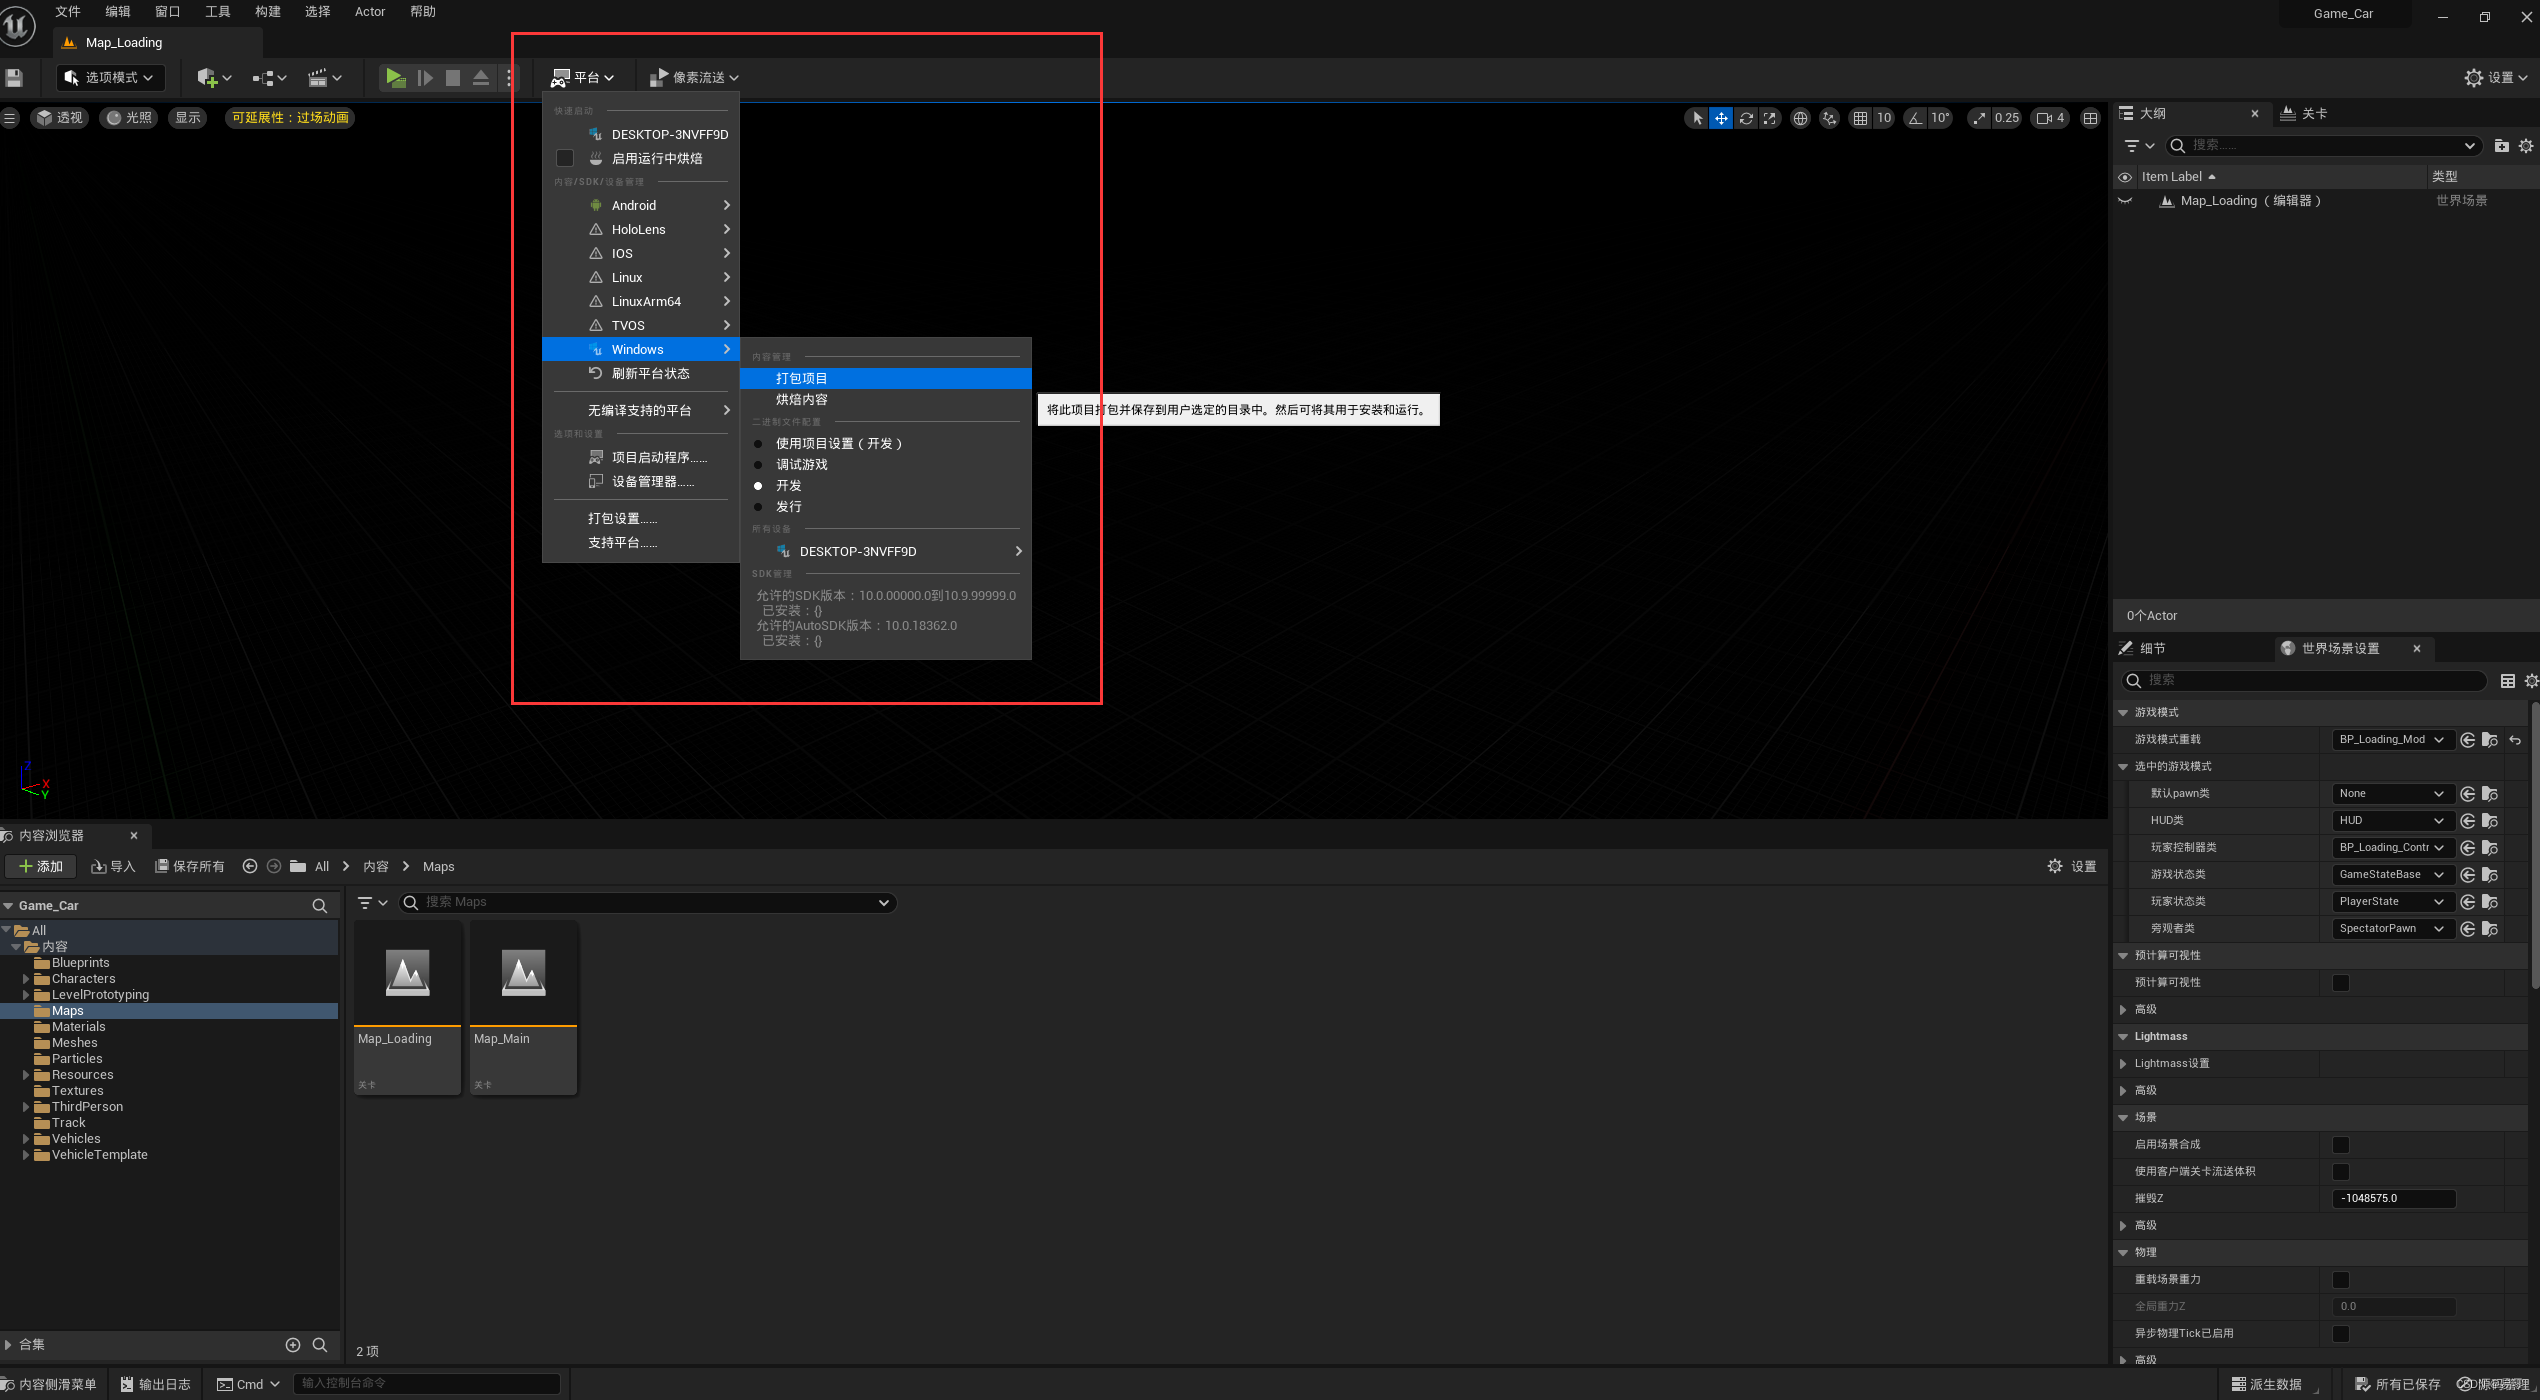Open the add content cube icon dropdown
The image size is (2540, 1400).
pos(214,78)
